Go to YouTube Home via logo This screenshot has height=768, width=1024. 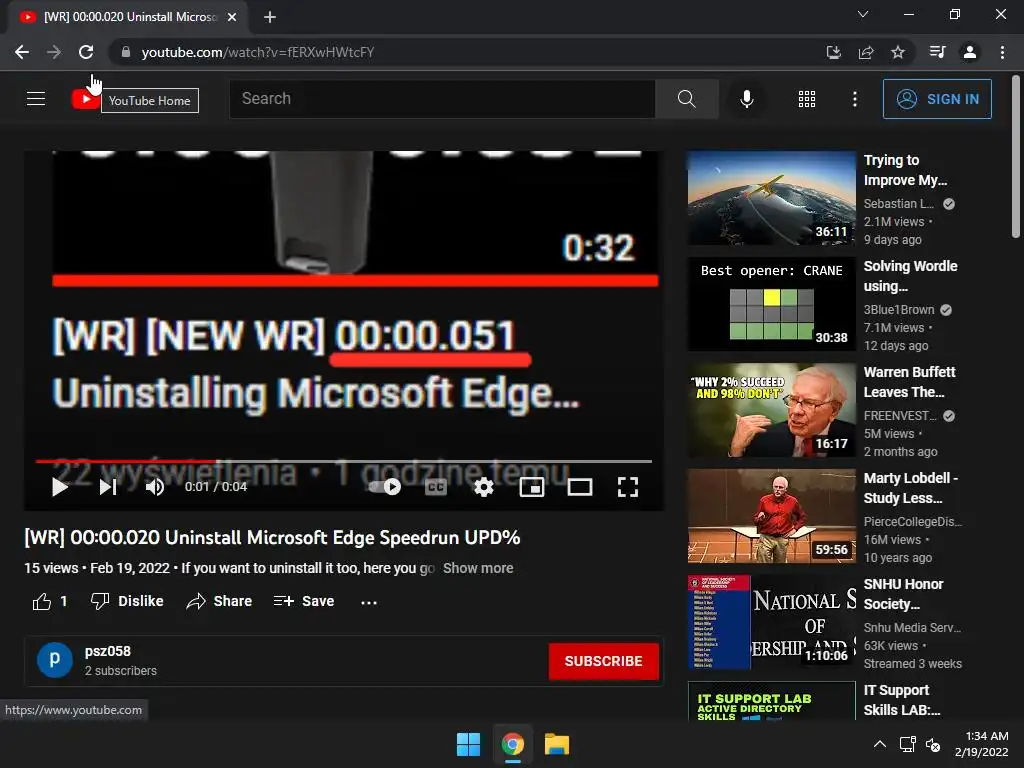point(86,99)
